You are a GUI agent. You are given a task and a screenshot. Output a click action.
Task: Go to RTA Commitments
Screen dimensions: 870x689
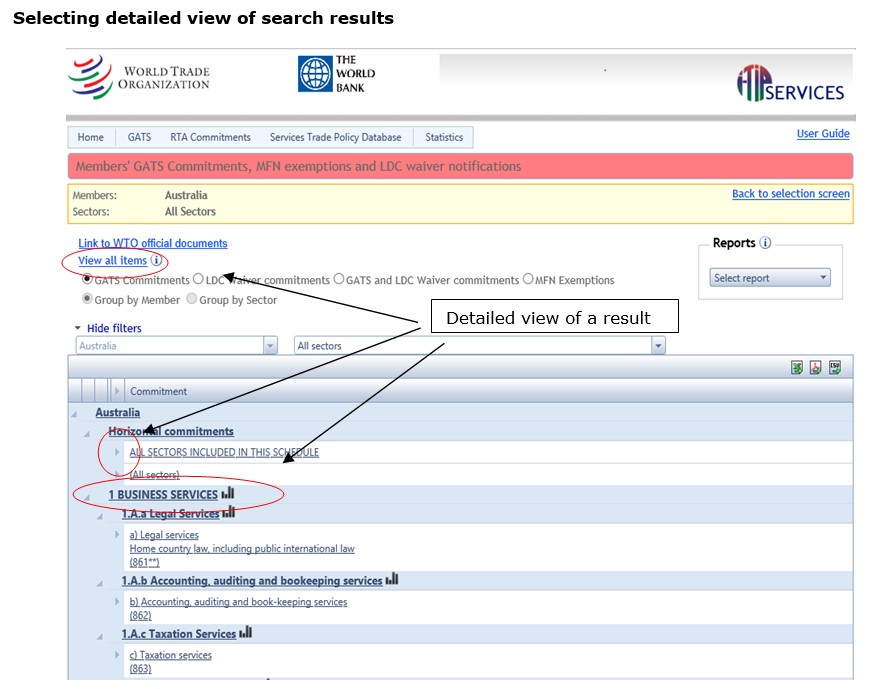coord(210,137)
